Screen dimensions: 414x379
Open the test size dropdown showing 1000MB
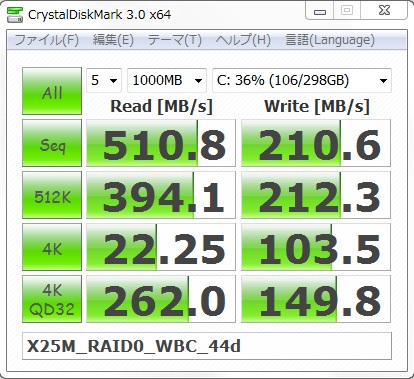pyautogui.click(x=167, y=80)
